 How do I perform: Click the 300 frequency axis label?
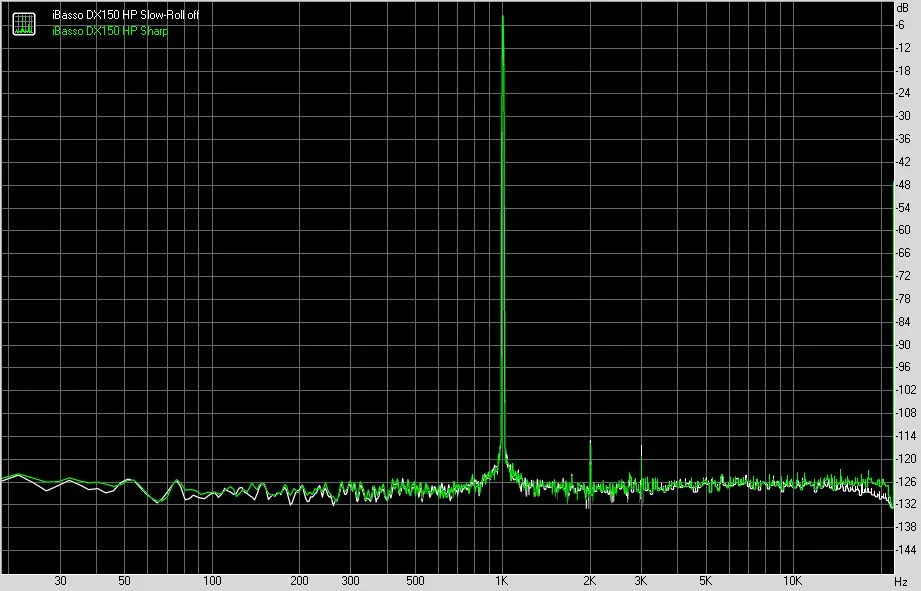click(350, 581)
